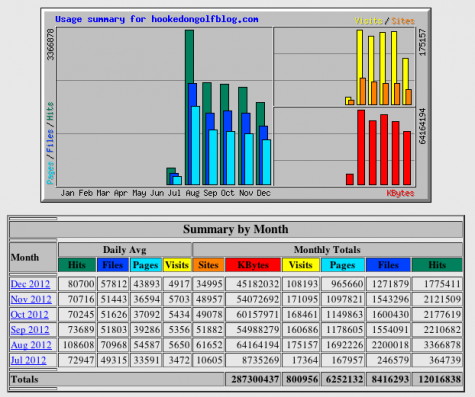Click the green 'Hits' header under Daily Avg
Image resolution: width=475 pixels, height=397 pixels.
tap(77, 265)
